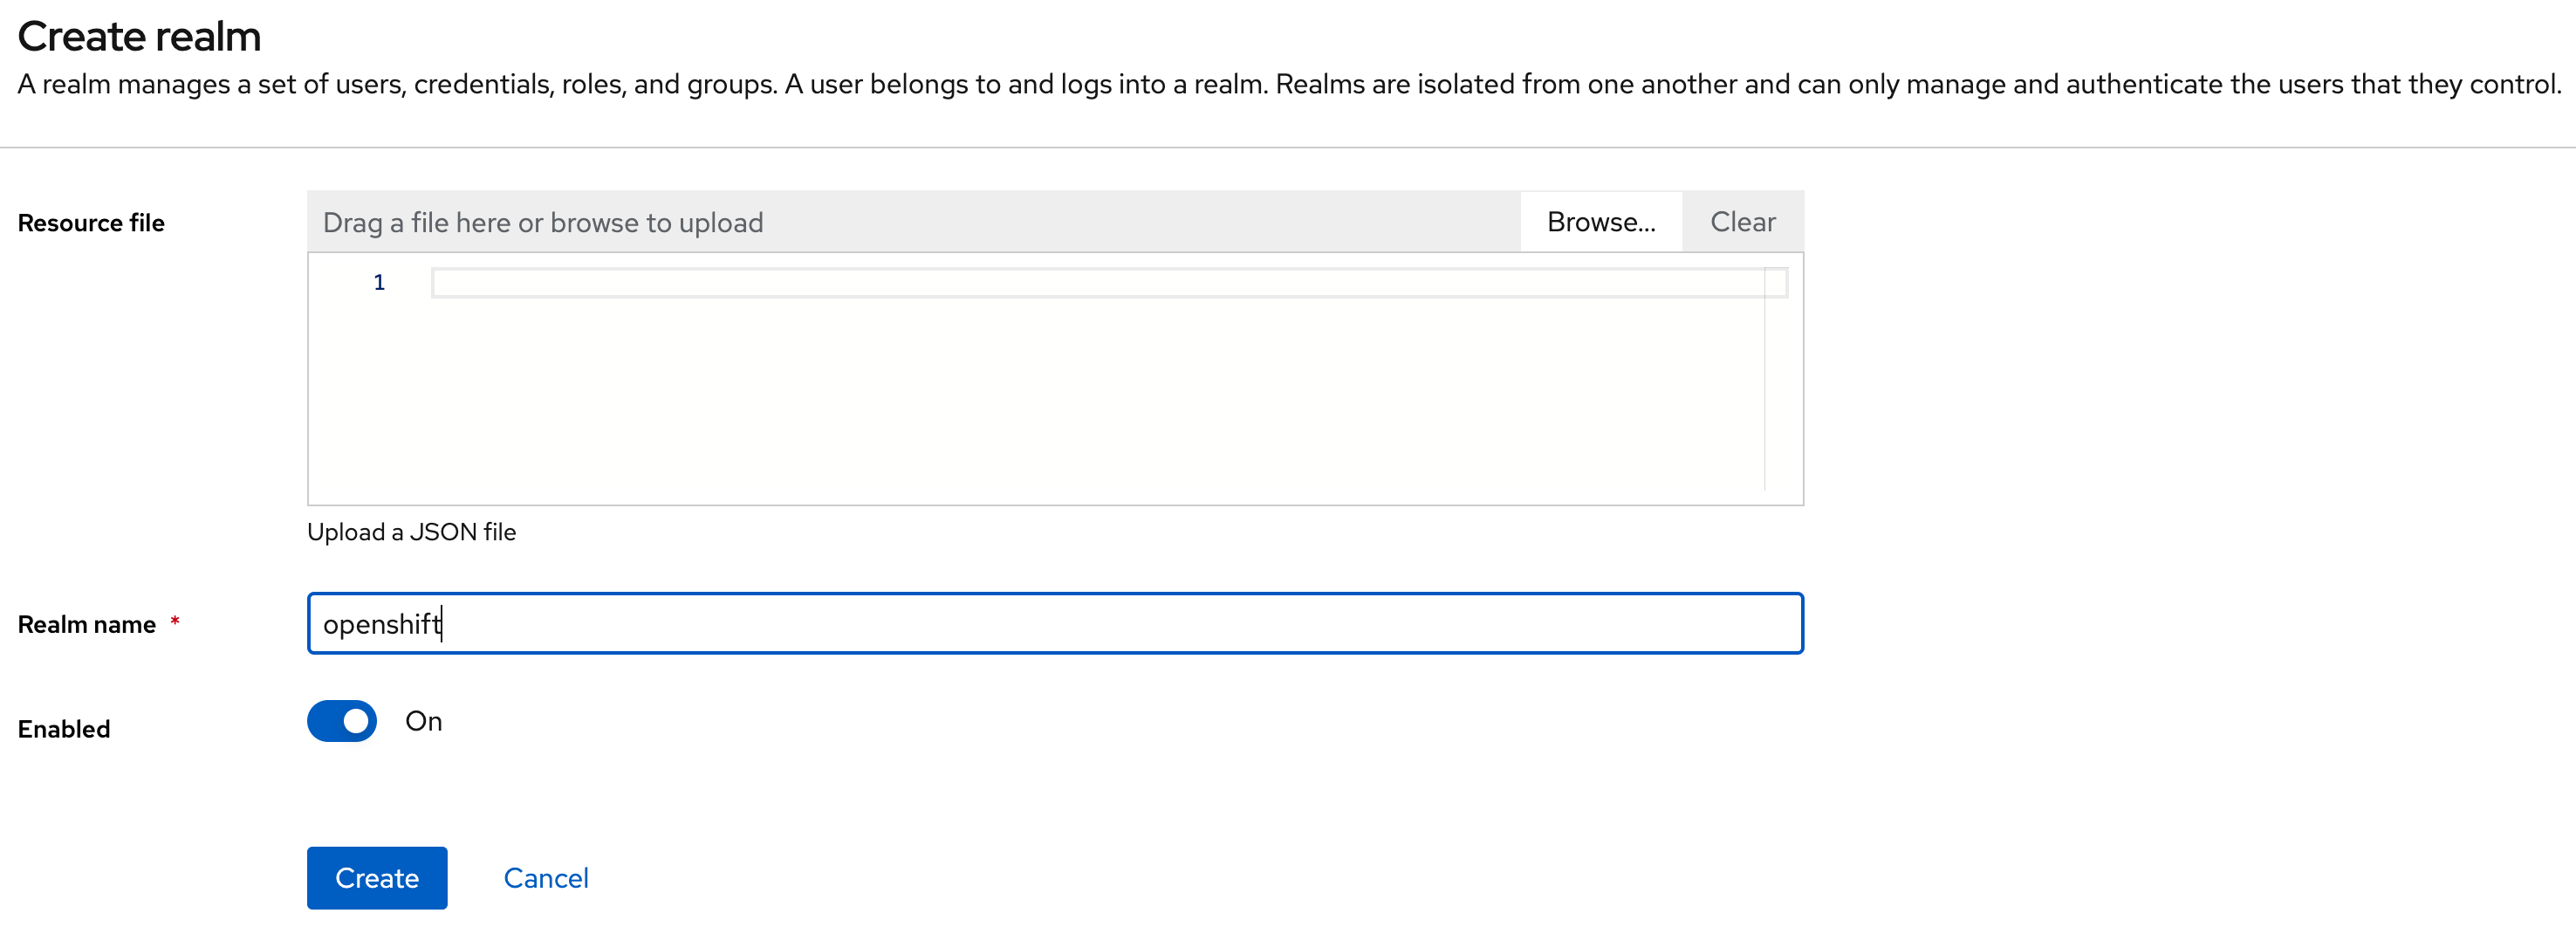Click the Enabled toggle control
This screenshot has width=2576, height=927.
point(341,721)
